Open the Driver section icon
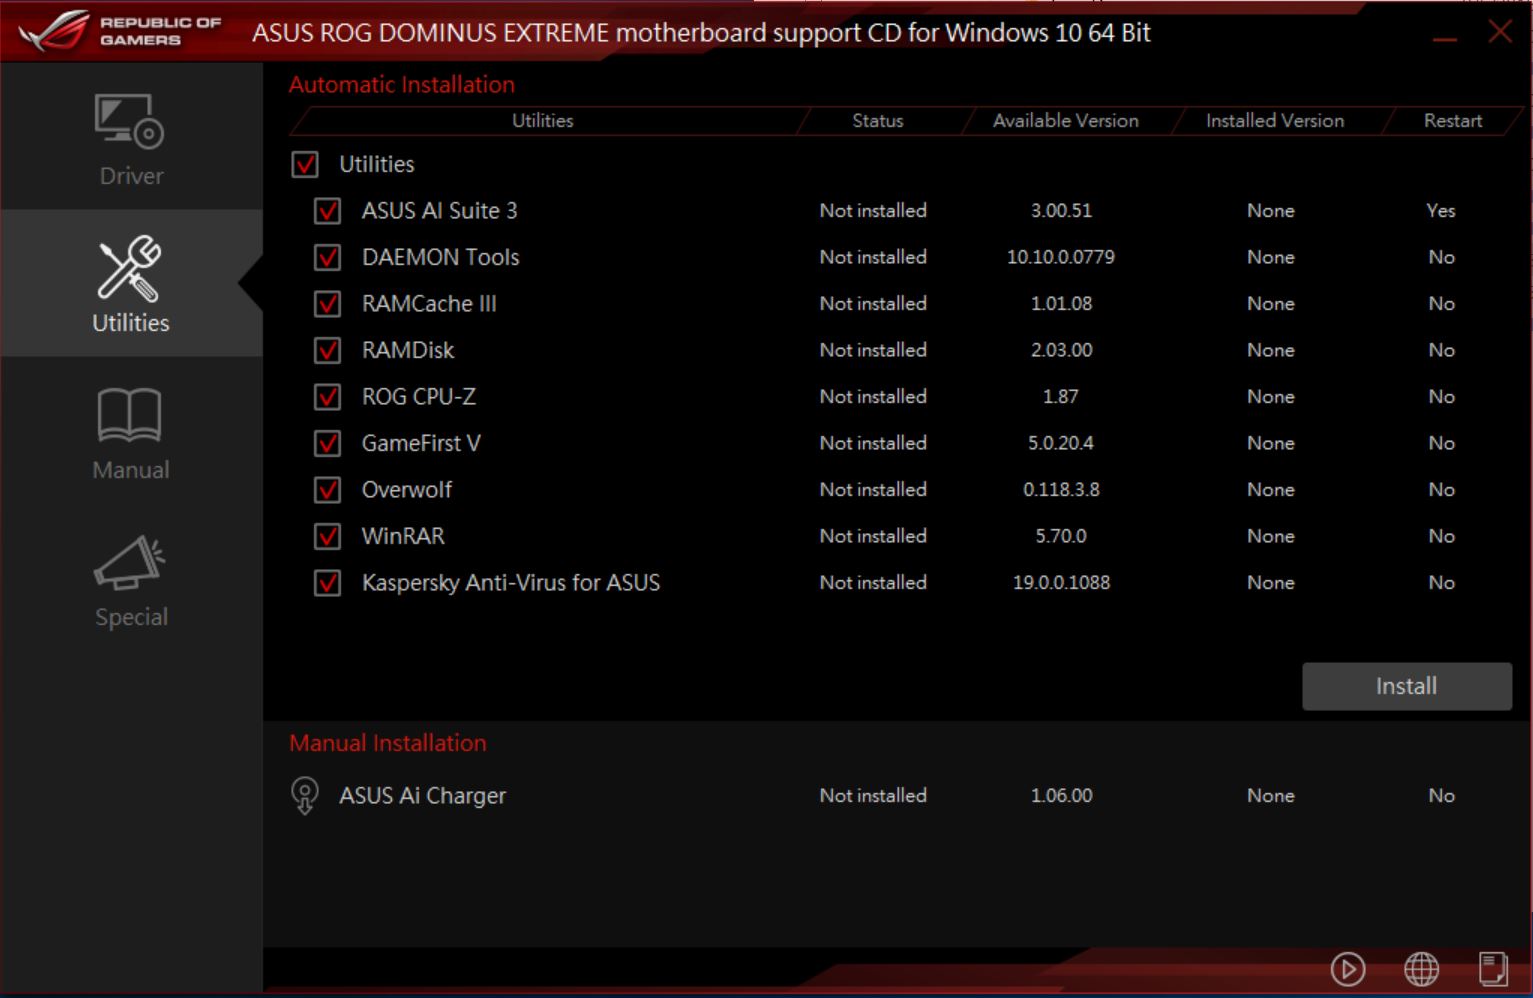1533x998 pixels. click(x=130, y=121)
